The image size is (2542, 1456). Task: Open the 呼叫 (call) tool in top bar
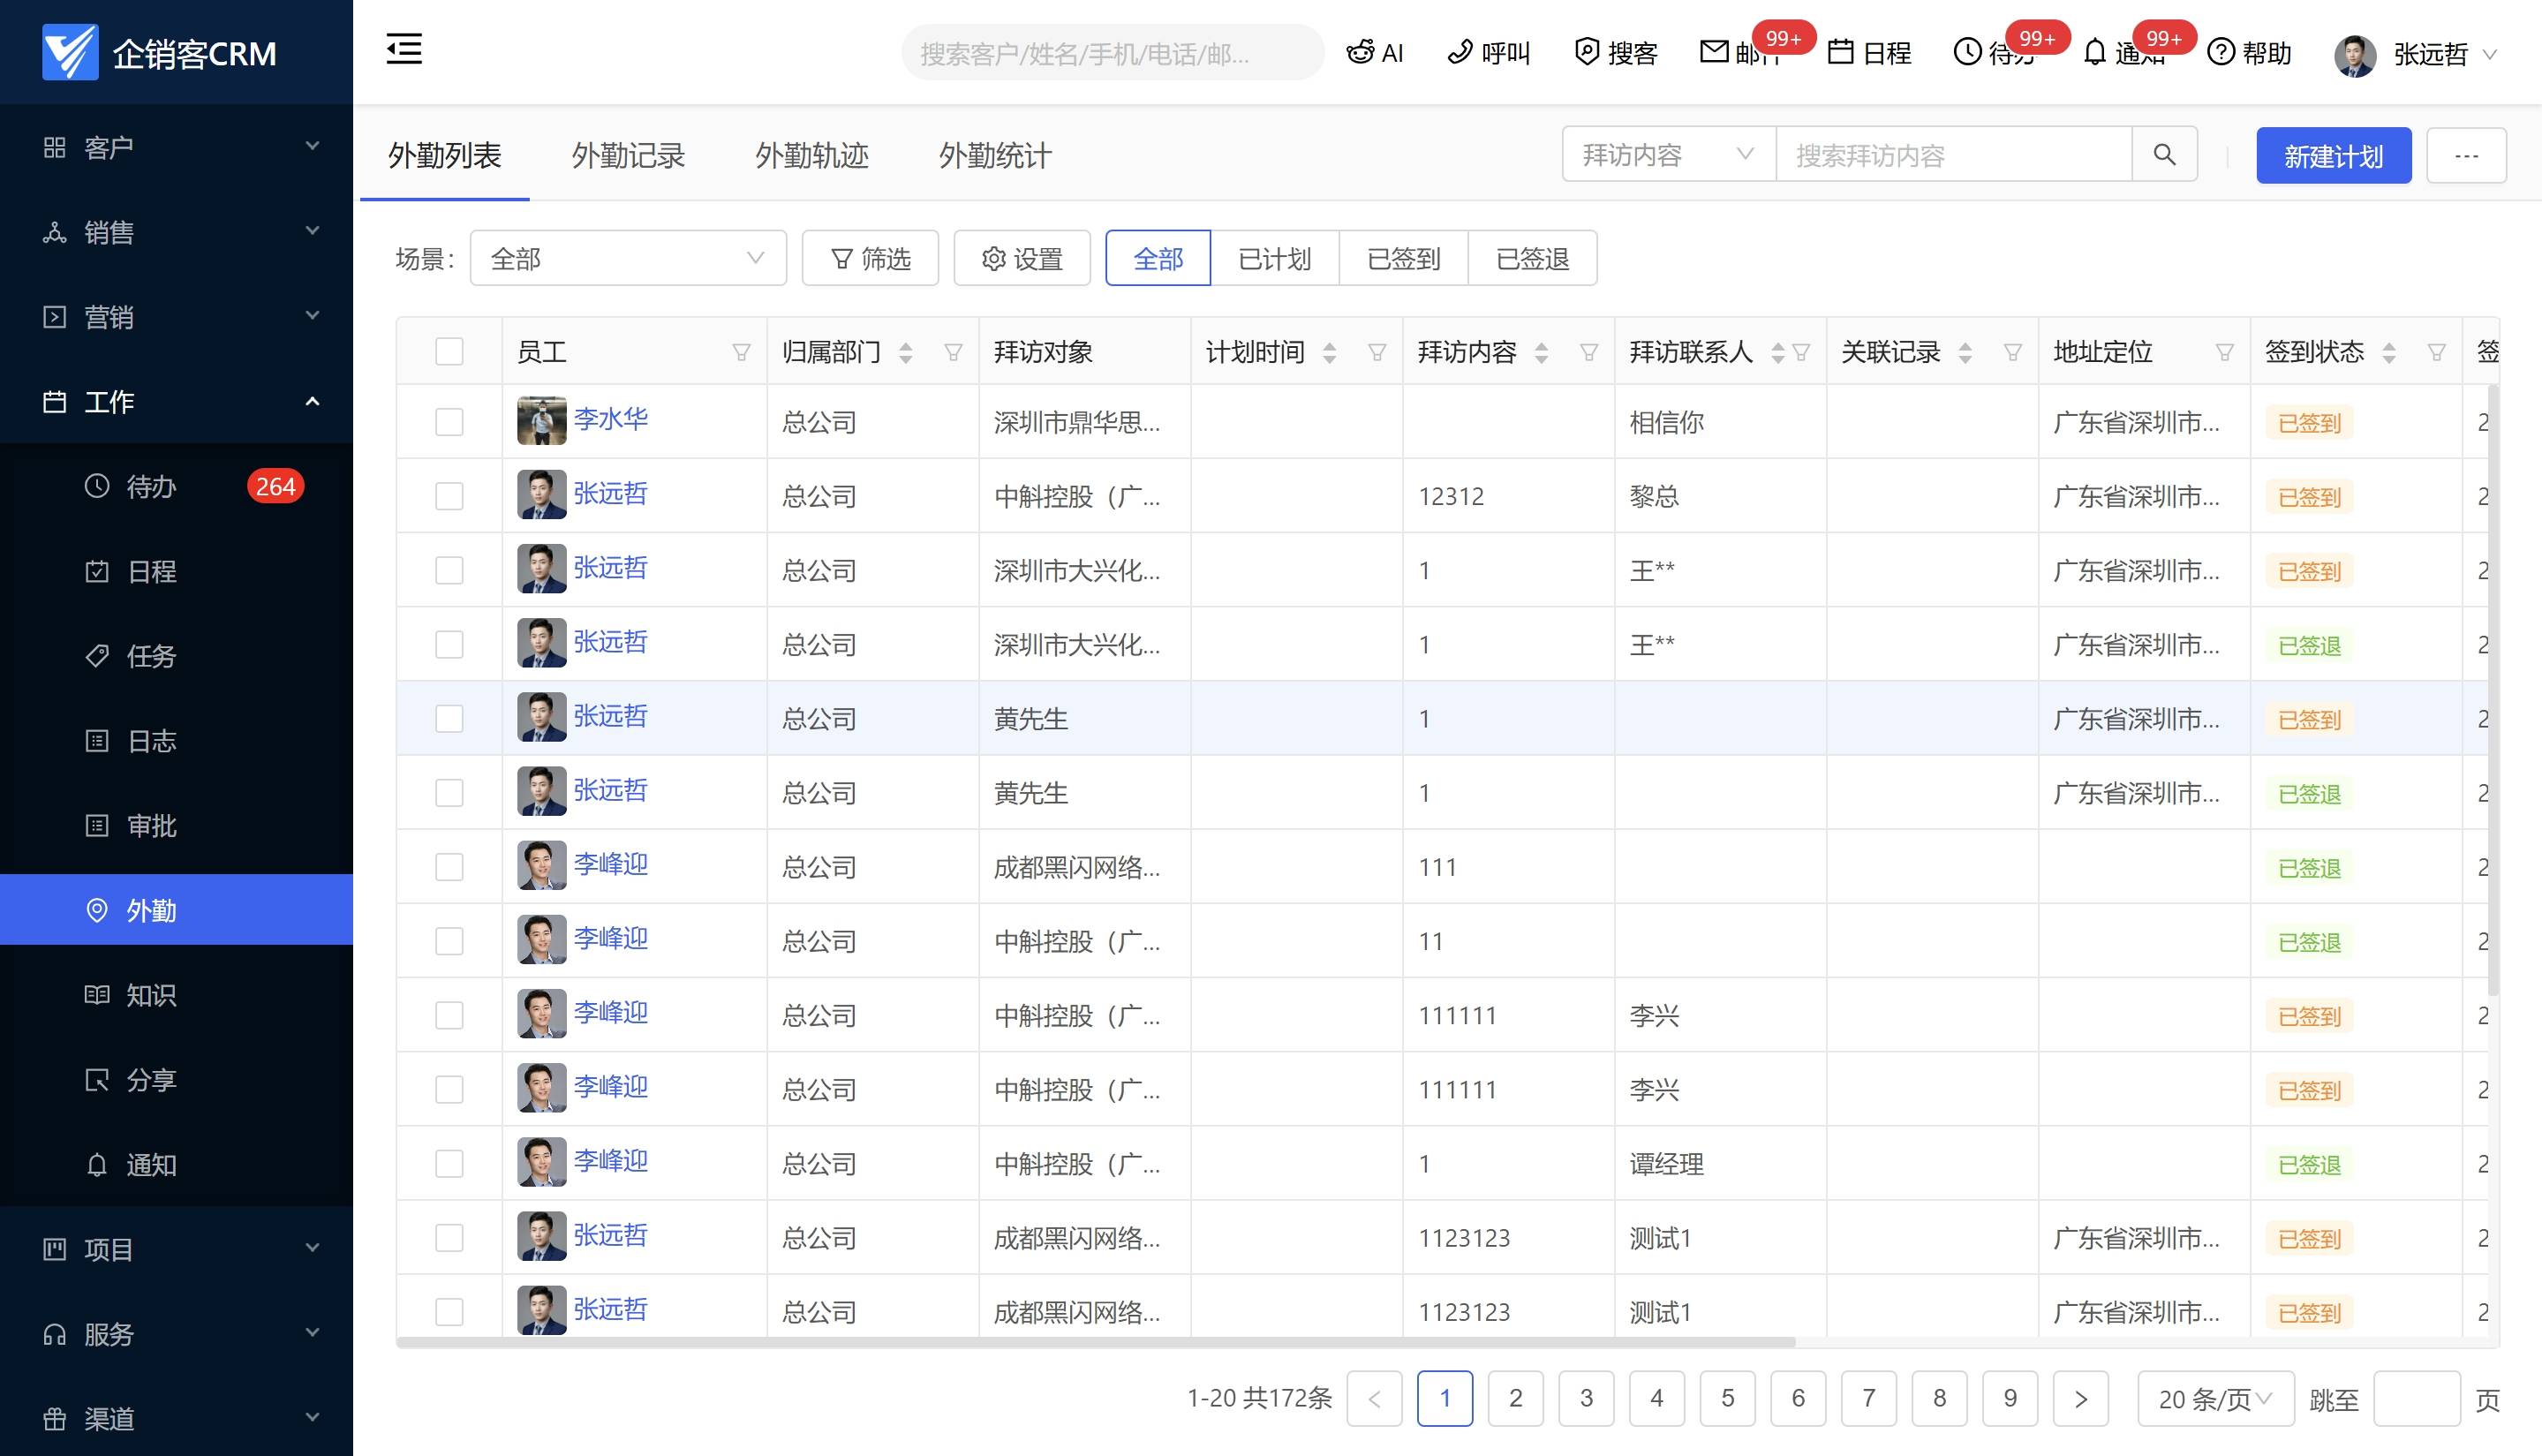(x=1487, y=52)
